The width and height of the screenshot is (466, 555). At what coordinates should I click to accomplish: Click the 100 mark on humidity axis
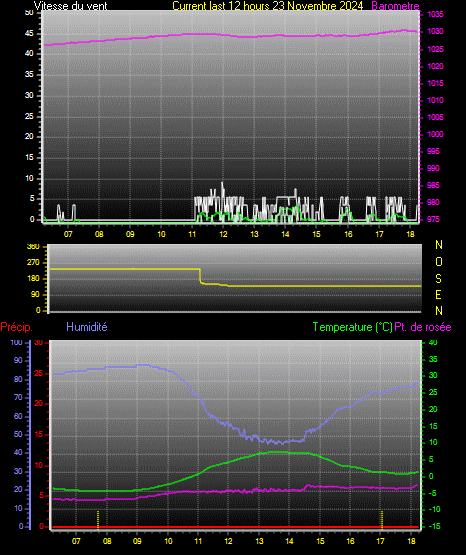pos(16,342)
